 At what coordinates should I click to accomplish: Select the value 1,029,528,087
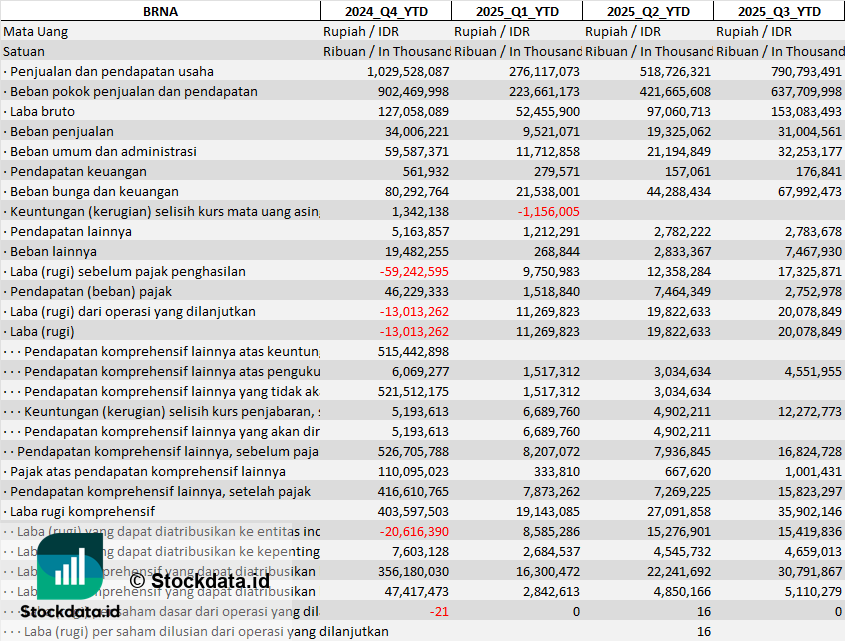pos(408,72)
